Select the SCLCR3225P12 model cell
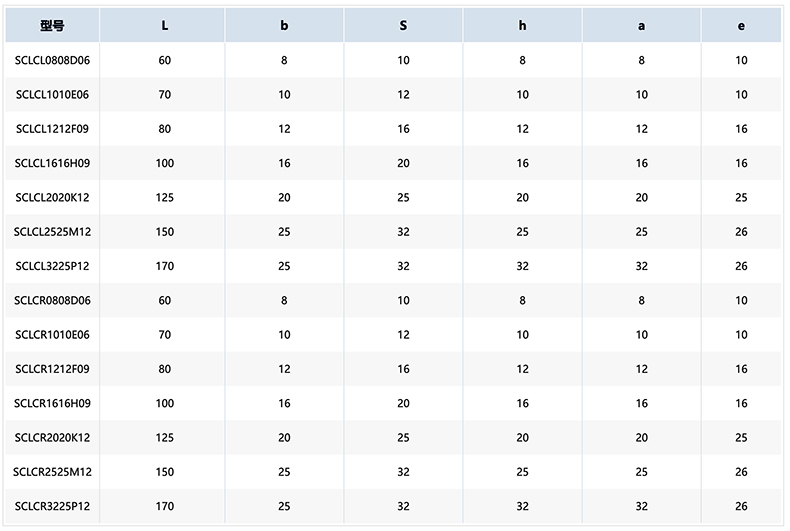This screenshot has height=531, width=790. 53,506
